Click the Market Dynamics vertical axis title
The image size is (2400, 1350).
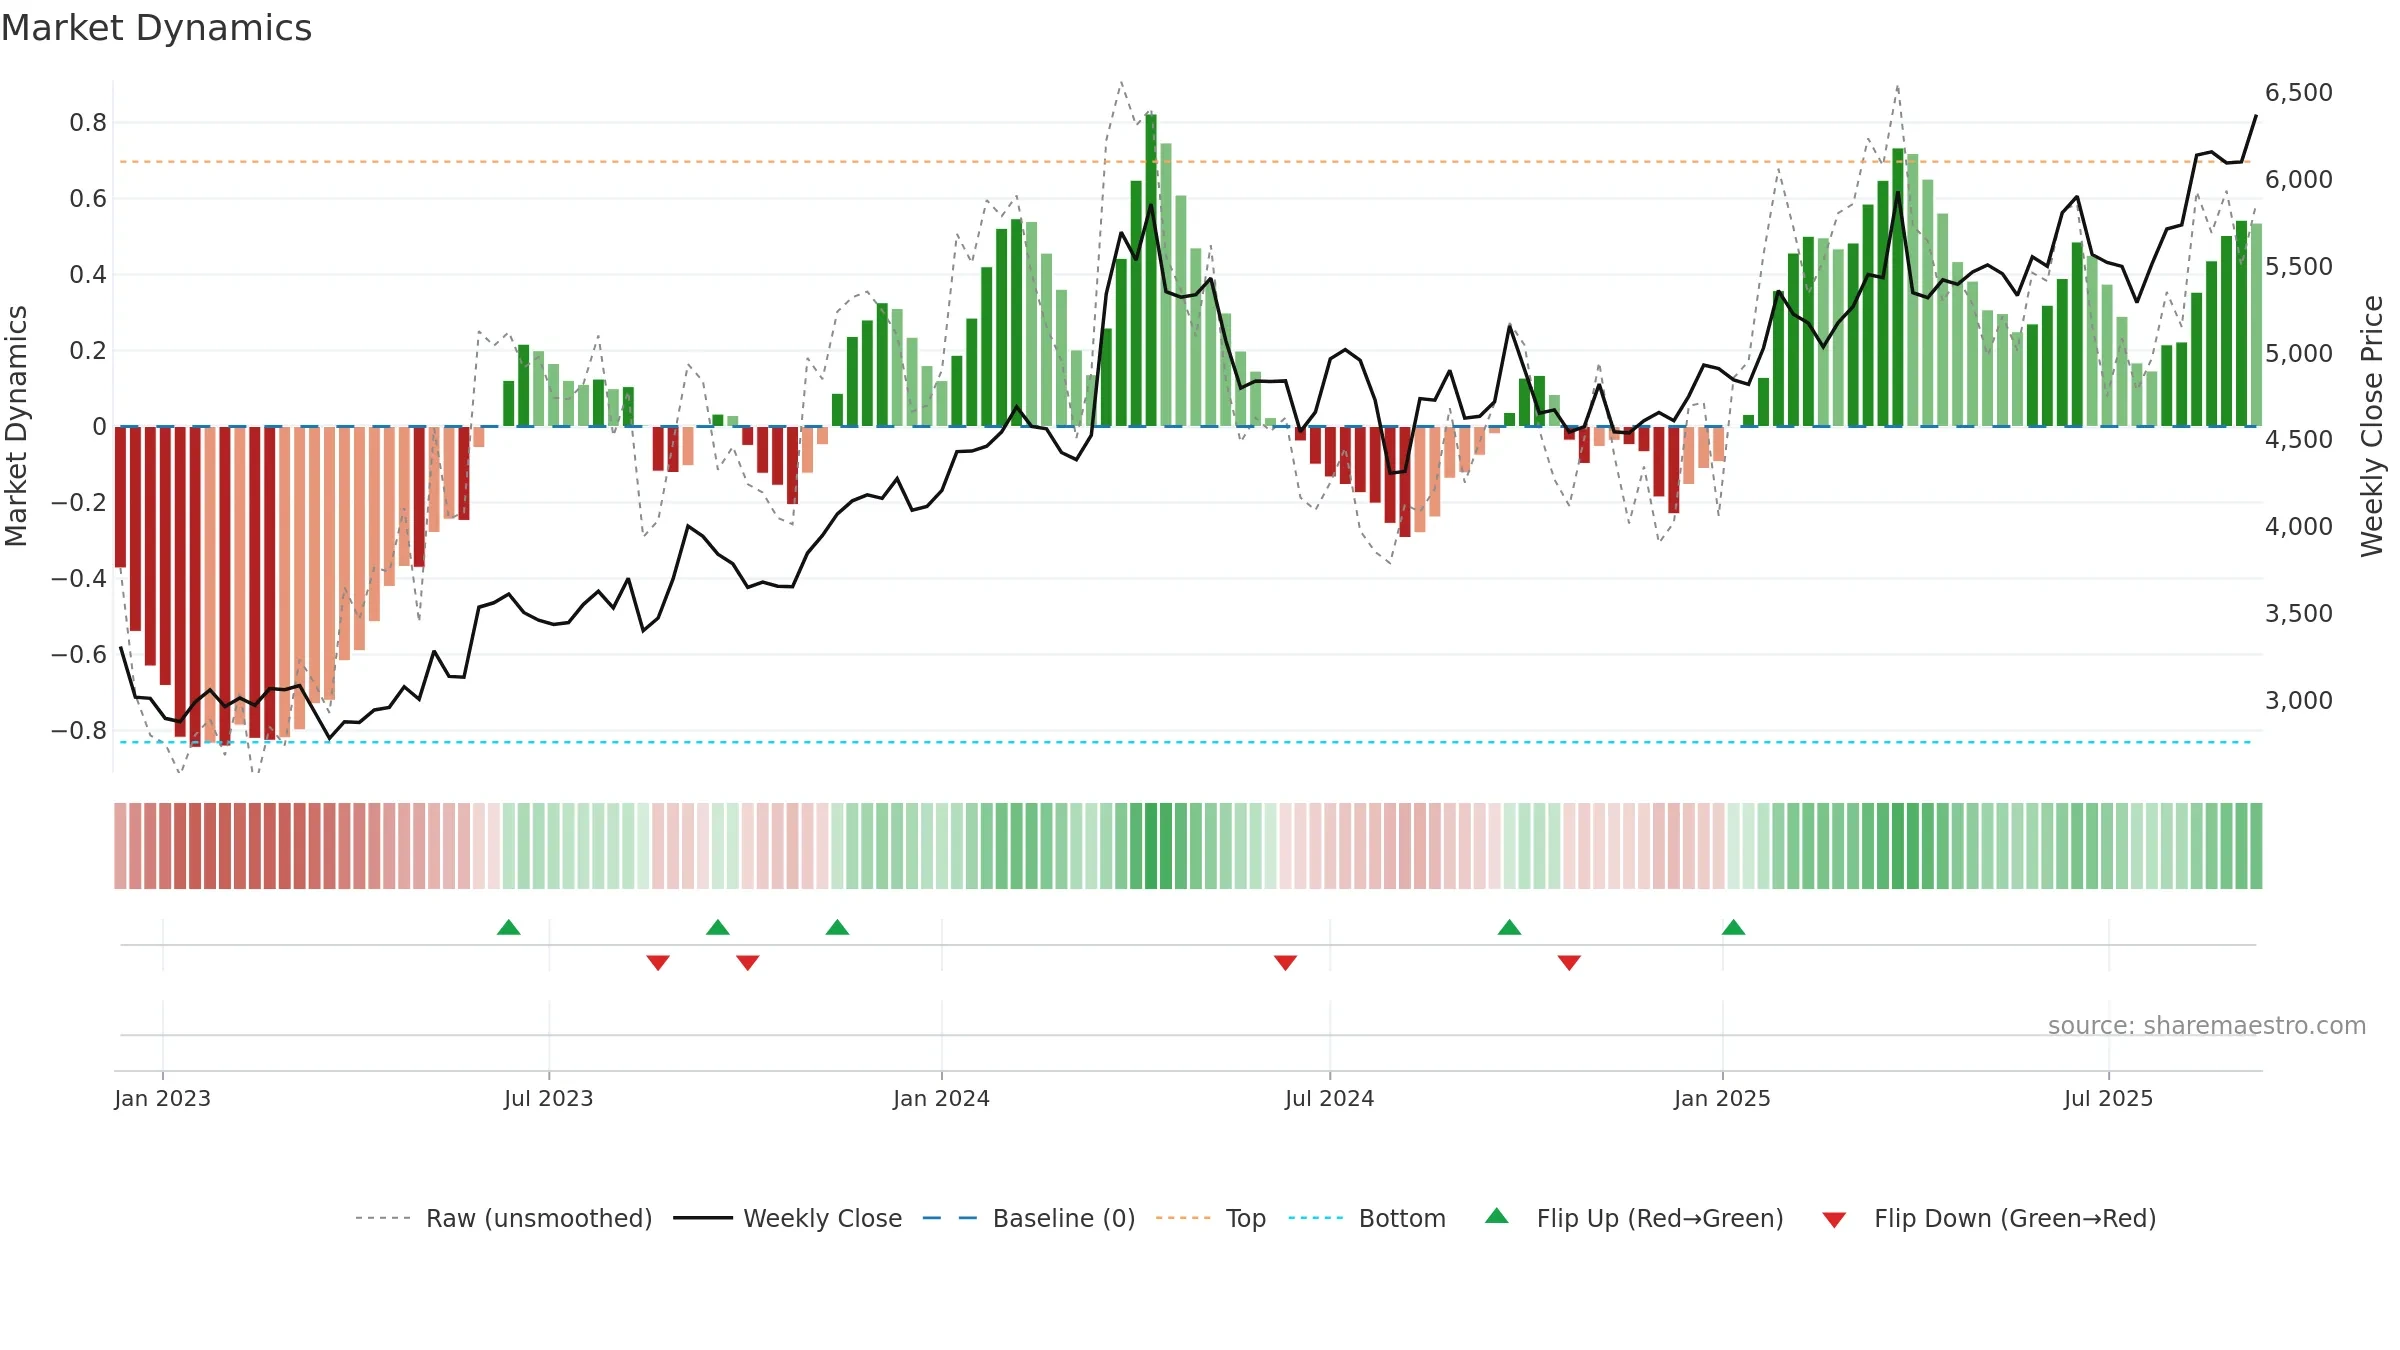tap(16, 426)
